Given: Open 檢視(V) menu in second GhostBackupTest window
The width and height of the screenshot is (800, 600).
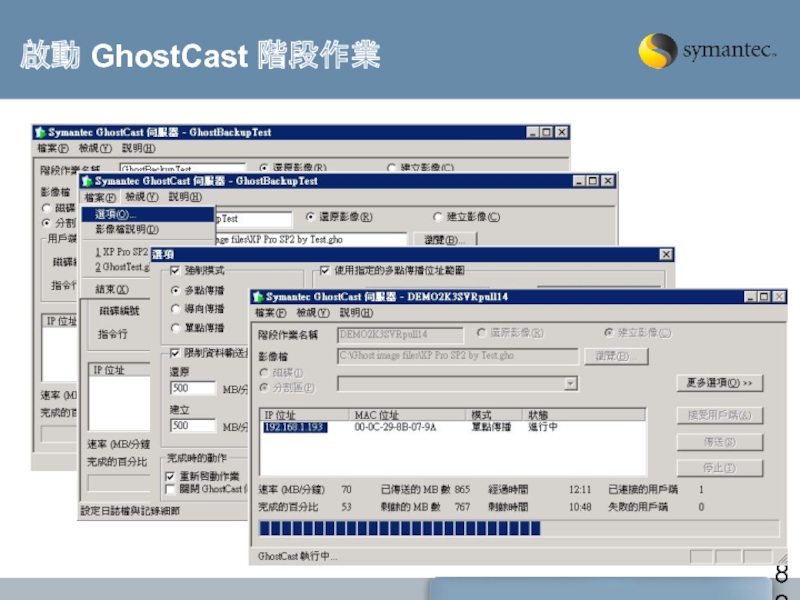Looking at the screenshot, I should pyautogui.click(x=142, y=197).
